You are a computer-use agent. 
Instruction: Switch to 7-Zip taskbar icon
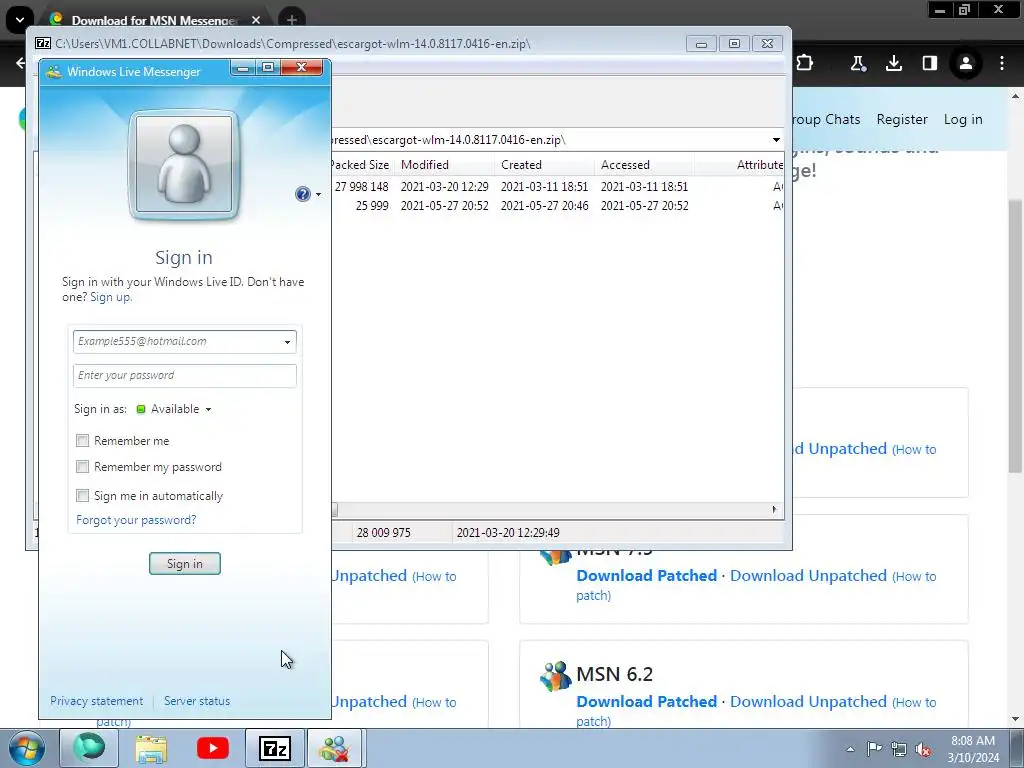[x=274, y=748]
